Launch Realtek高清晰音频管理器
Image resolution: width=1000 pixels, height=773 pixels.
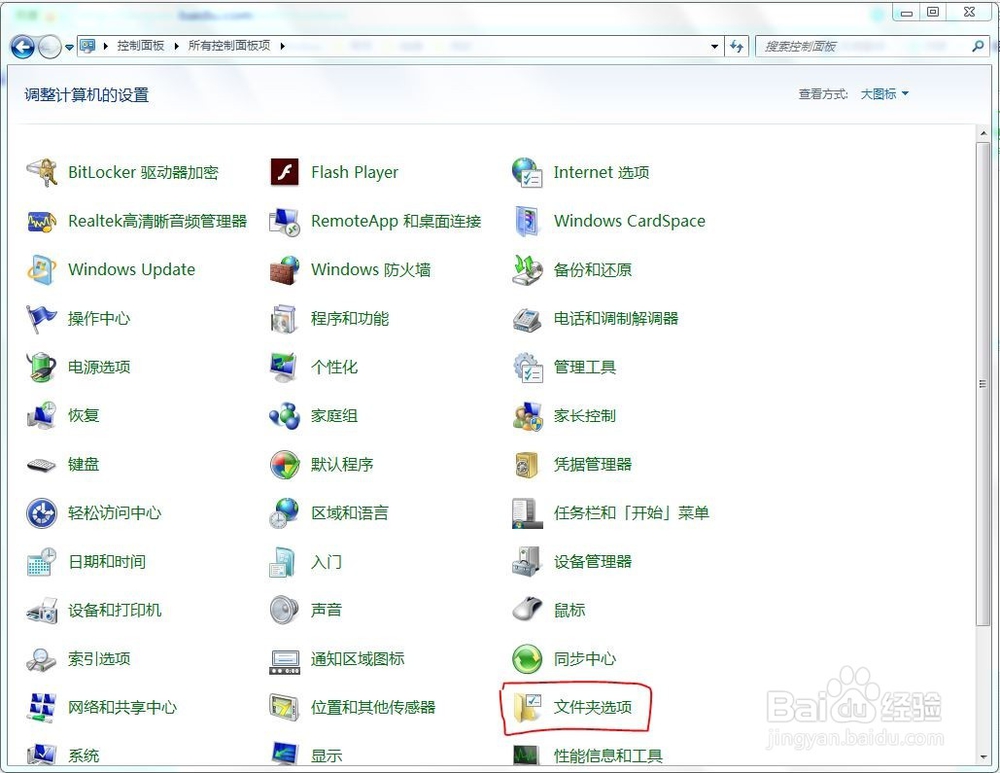(x=158, y=221)
